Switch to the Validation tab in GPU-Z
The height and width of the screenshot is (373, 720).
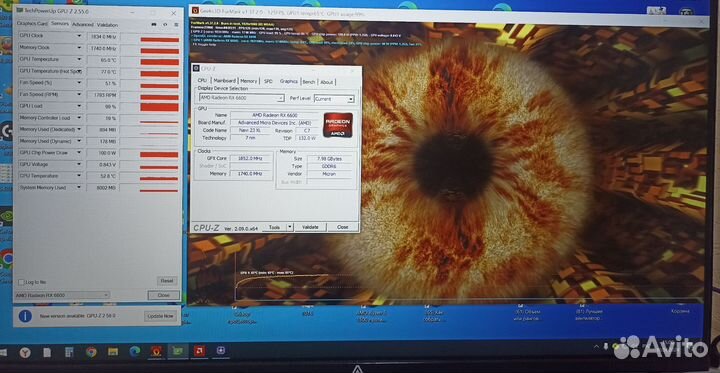[107, 25]
